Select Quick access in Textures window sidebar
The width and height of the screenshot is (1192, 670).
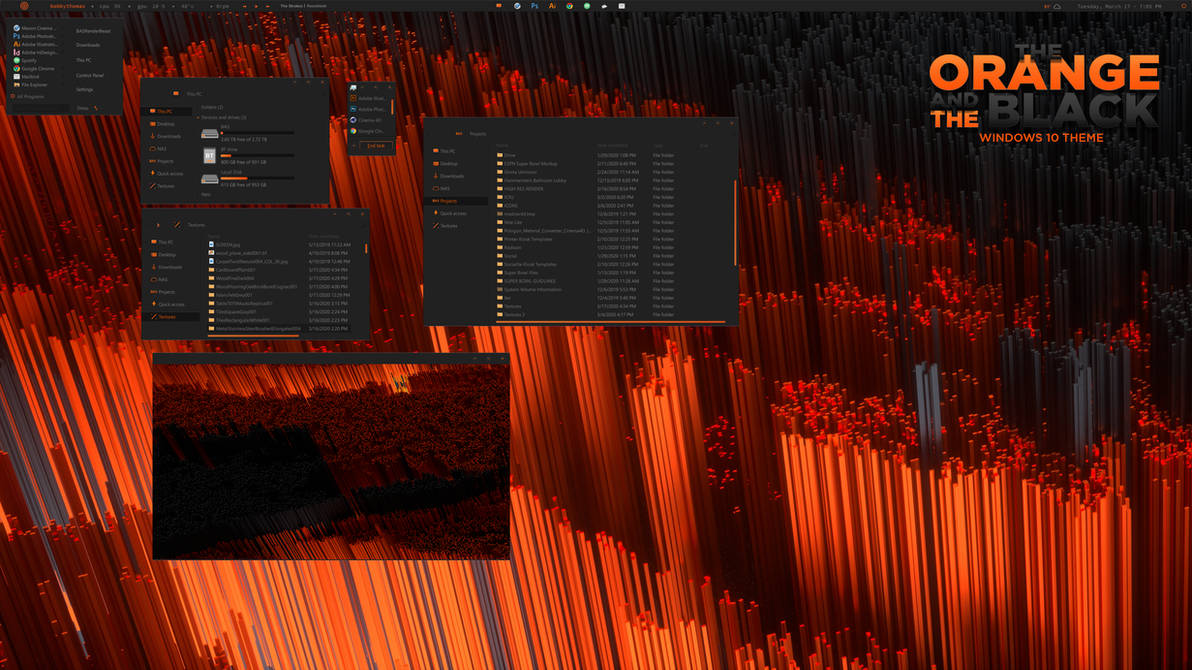pyautogui.click(x=167, y=304)
